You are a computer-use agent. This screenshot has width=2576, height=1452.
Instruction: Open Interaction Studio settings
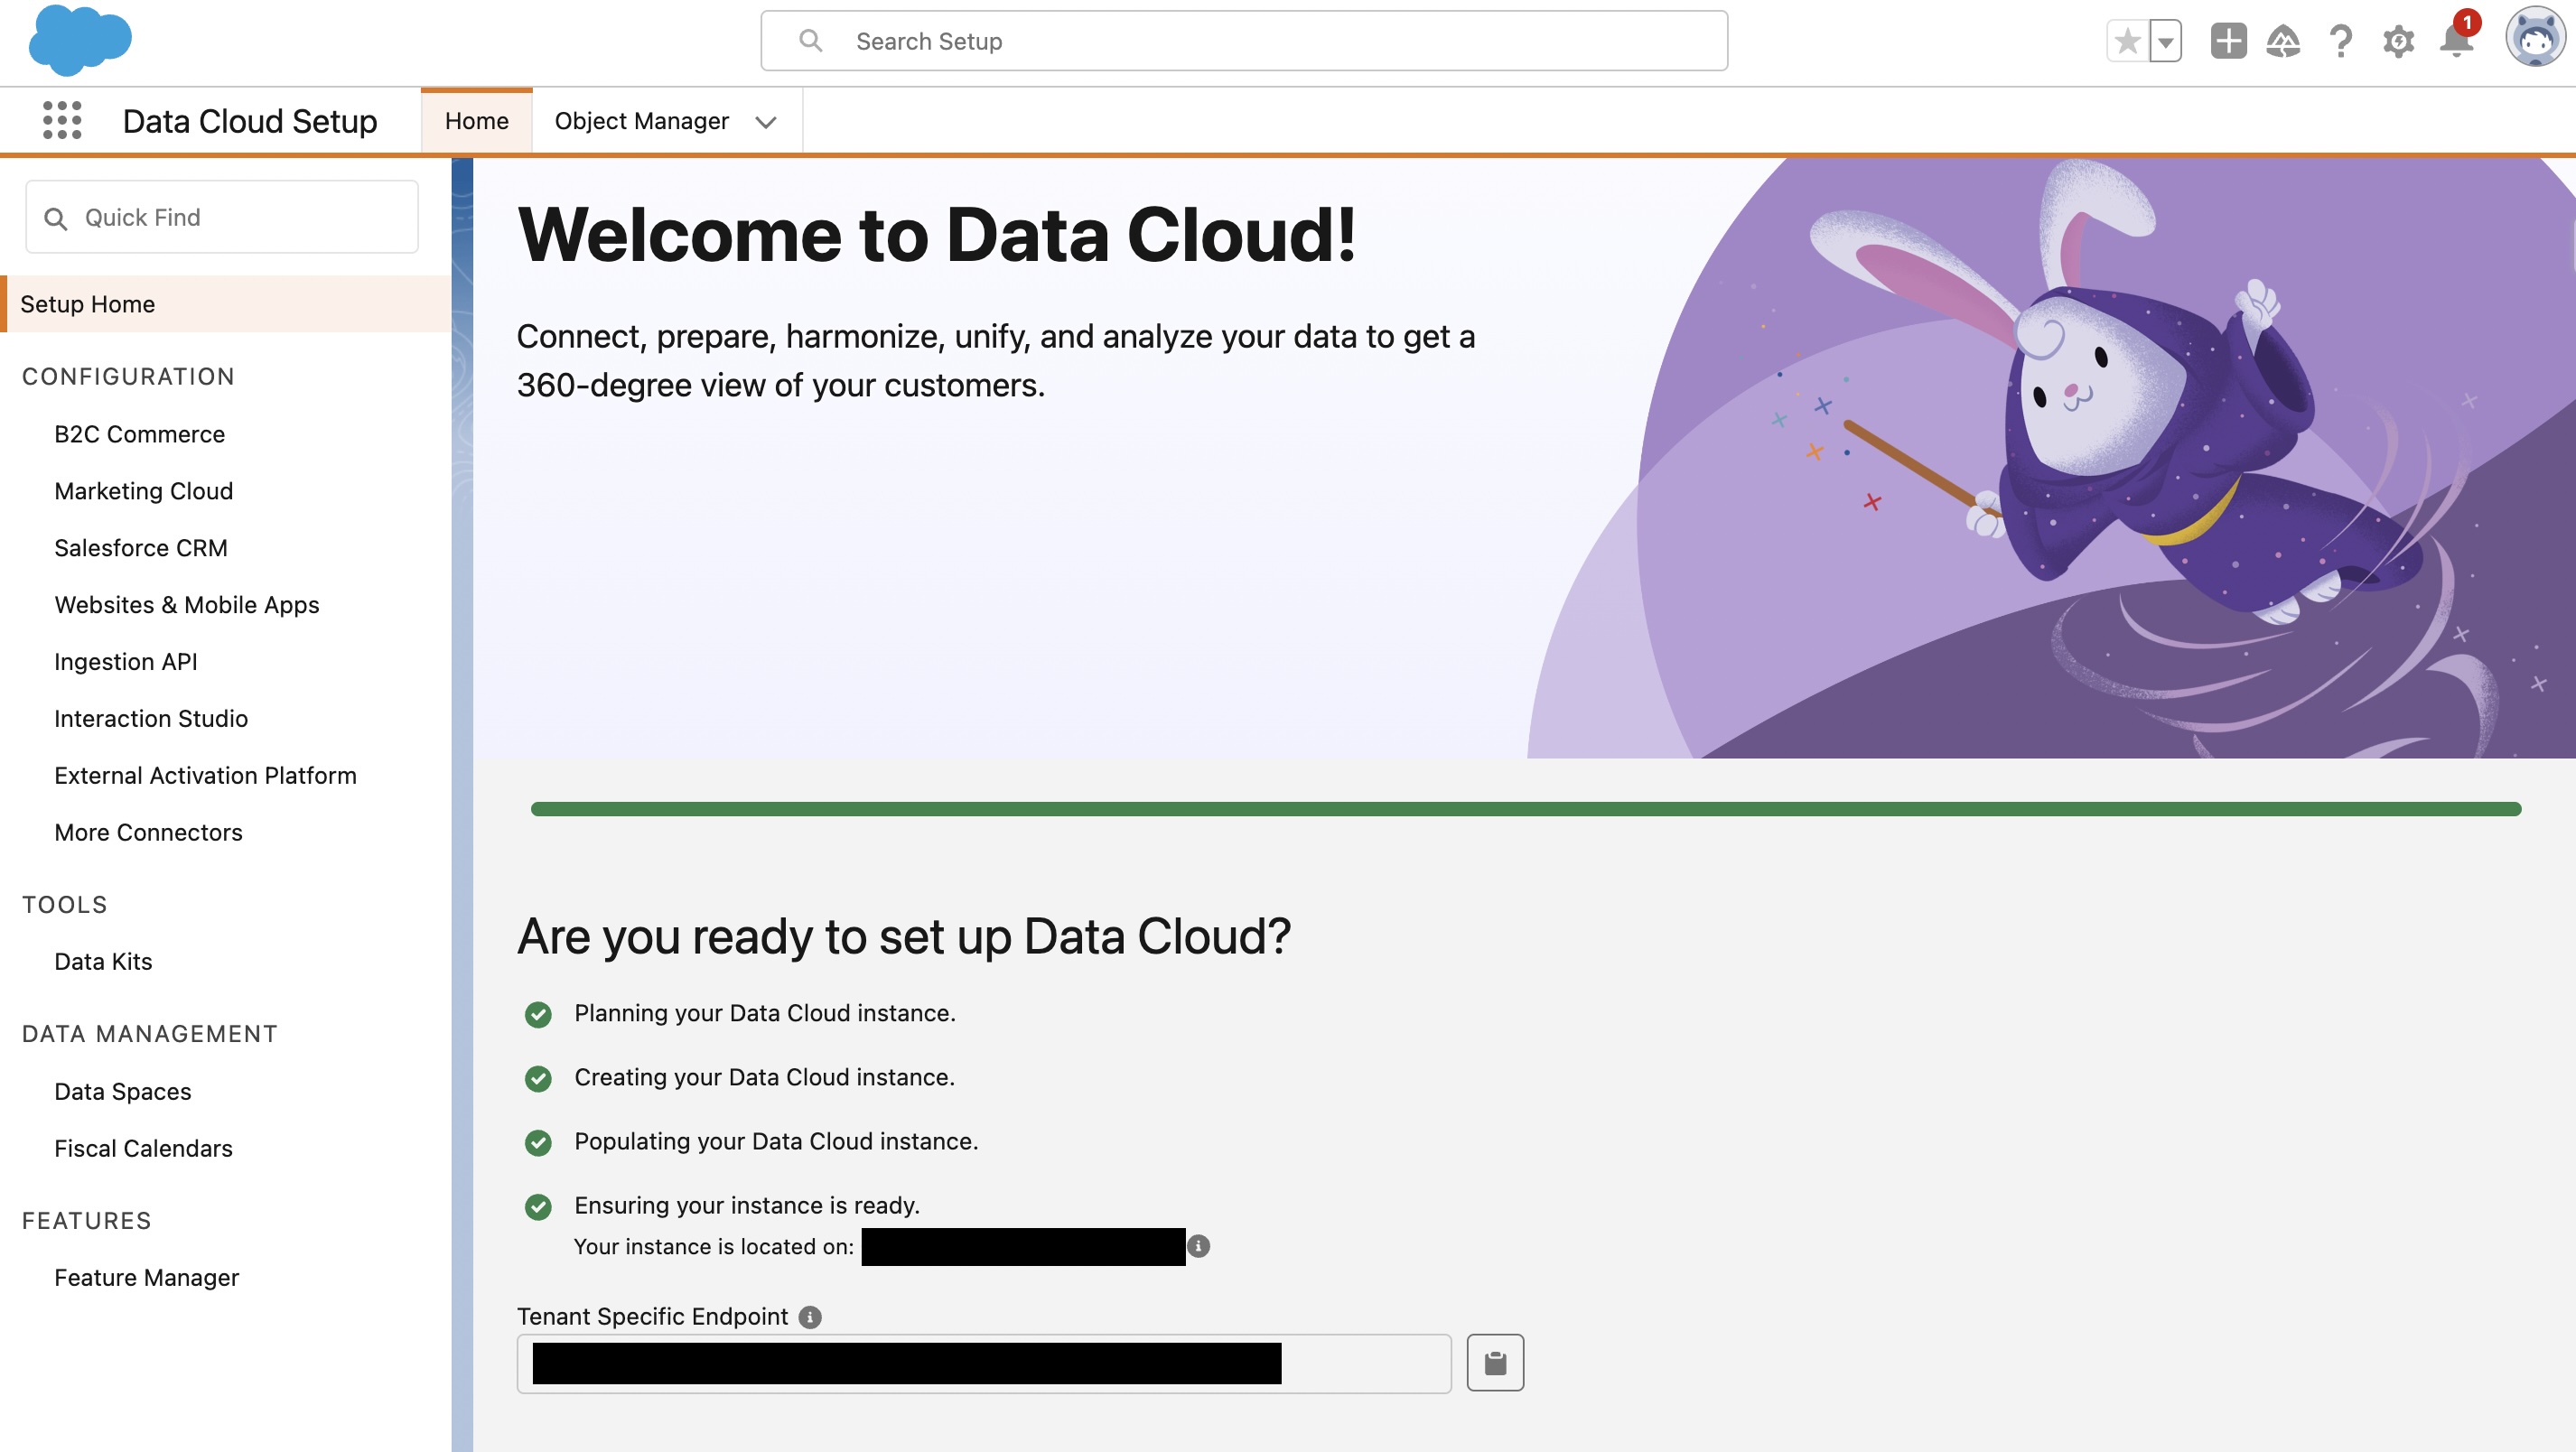click(x=151, y=719)
